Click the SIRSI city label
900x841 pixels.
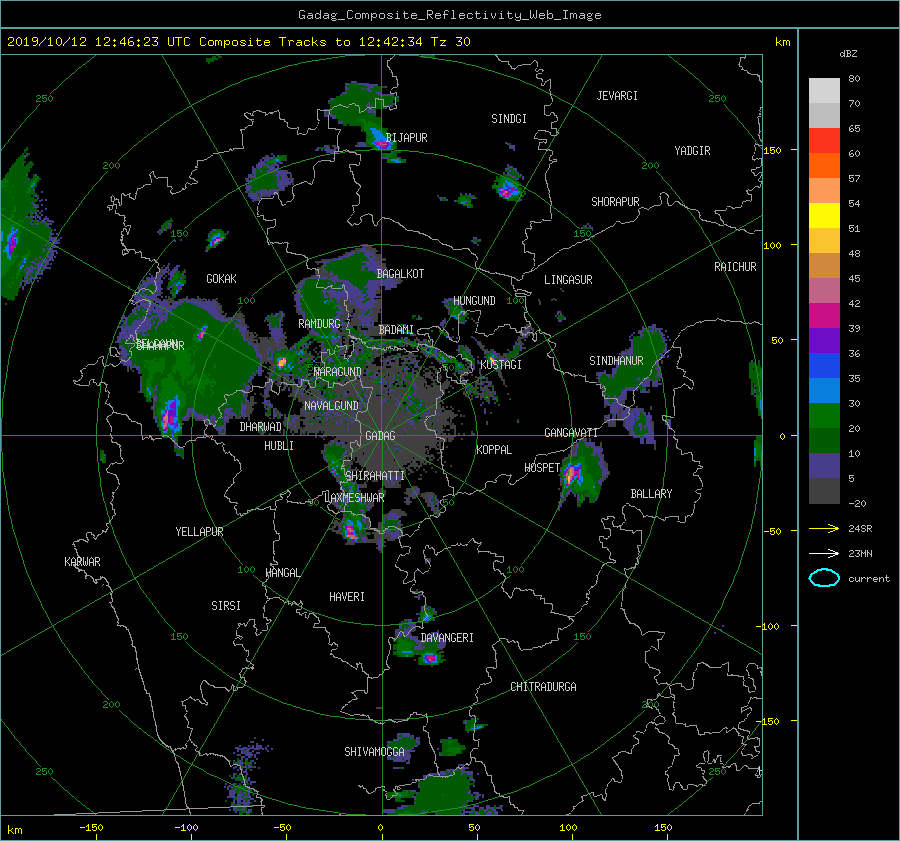[x=226, y=606]
